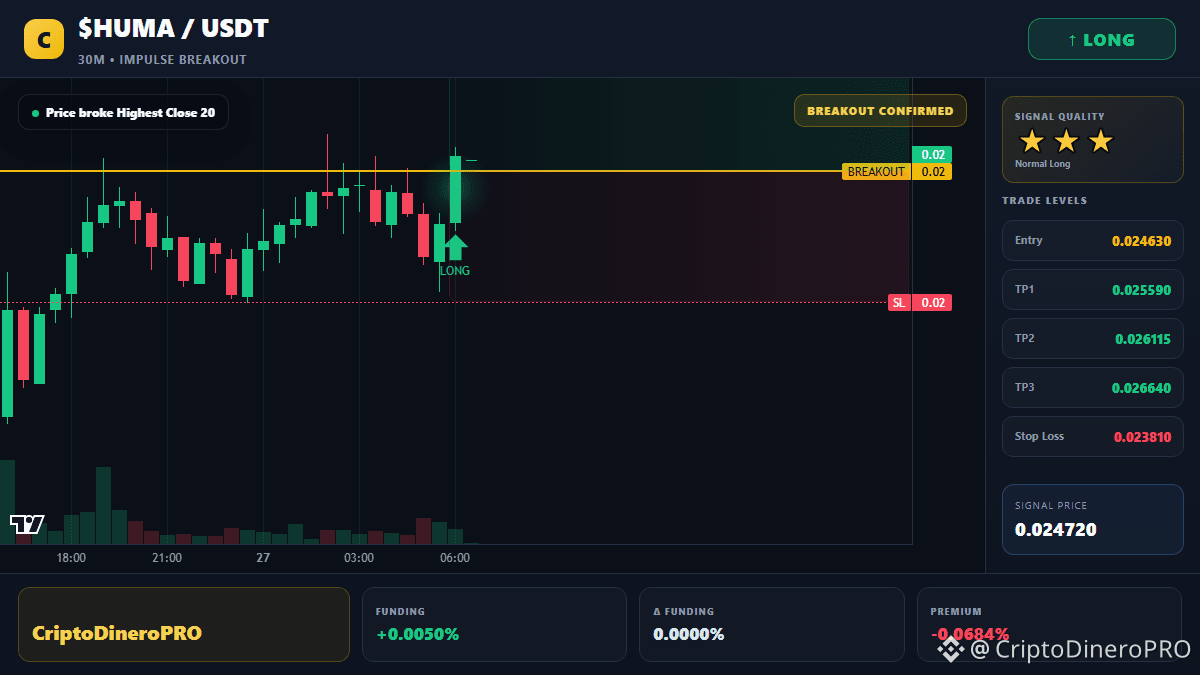Image resolution: width=1200 pixels, height=675 pixels.
Task: Click the 21:00 time axis label
Action: (x=167, y=558)
